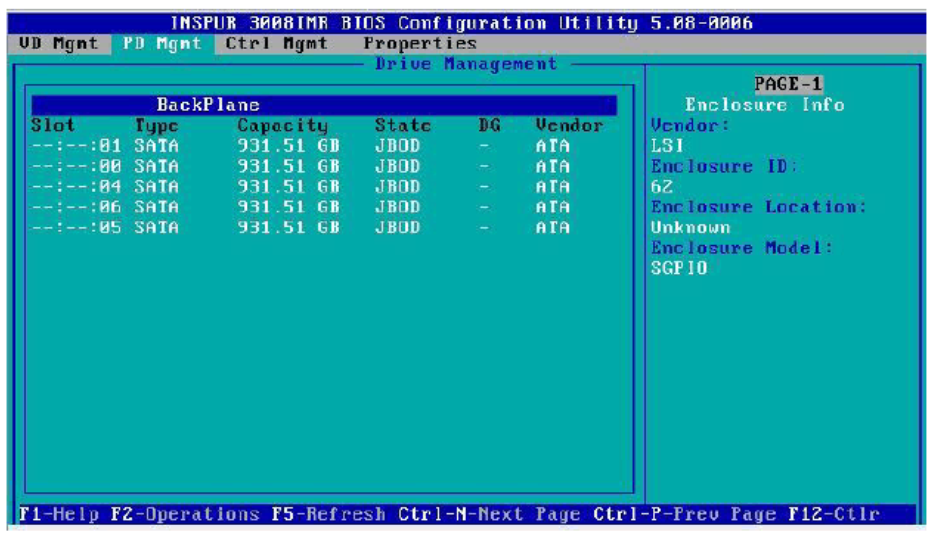The height and width of the screenshot is (536, 945).
Task: Click the Capacity column header
Action: coord(283,126)
